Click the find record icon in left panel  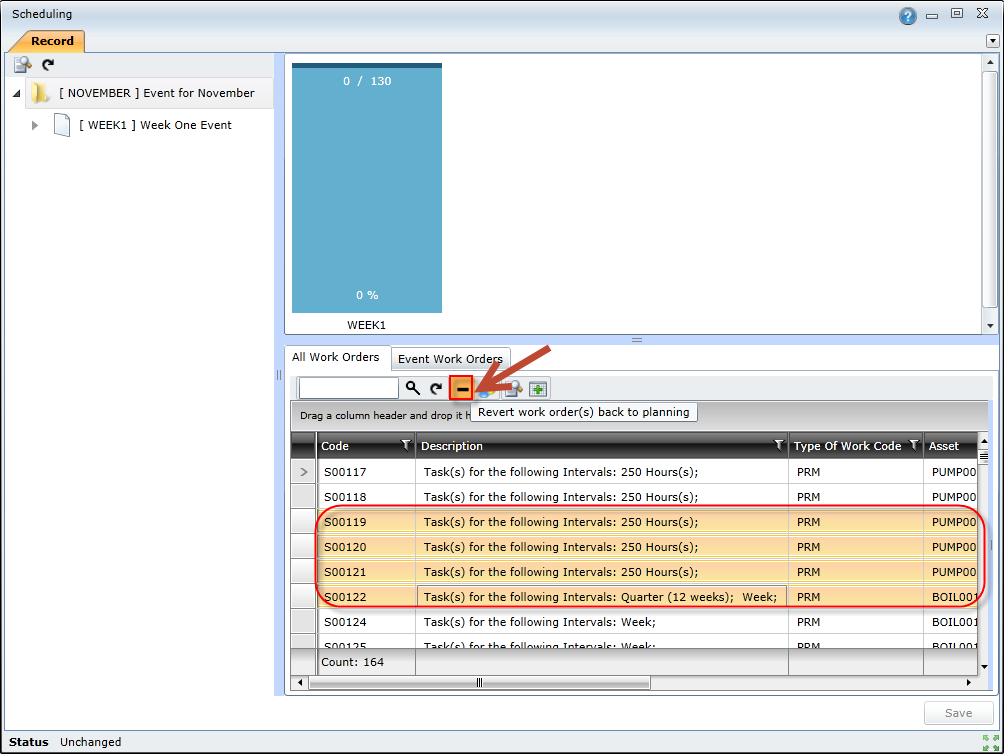coord(22,64)
